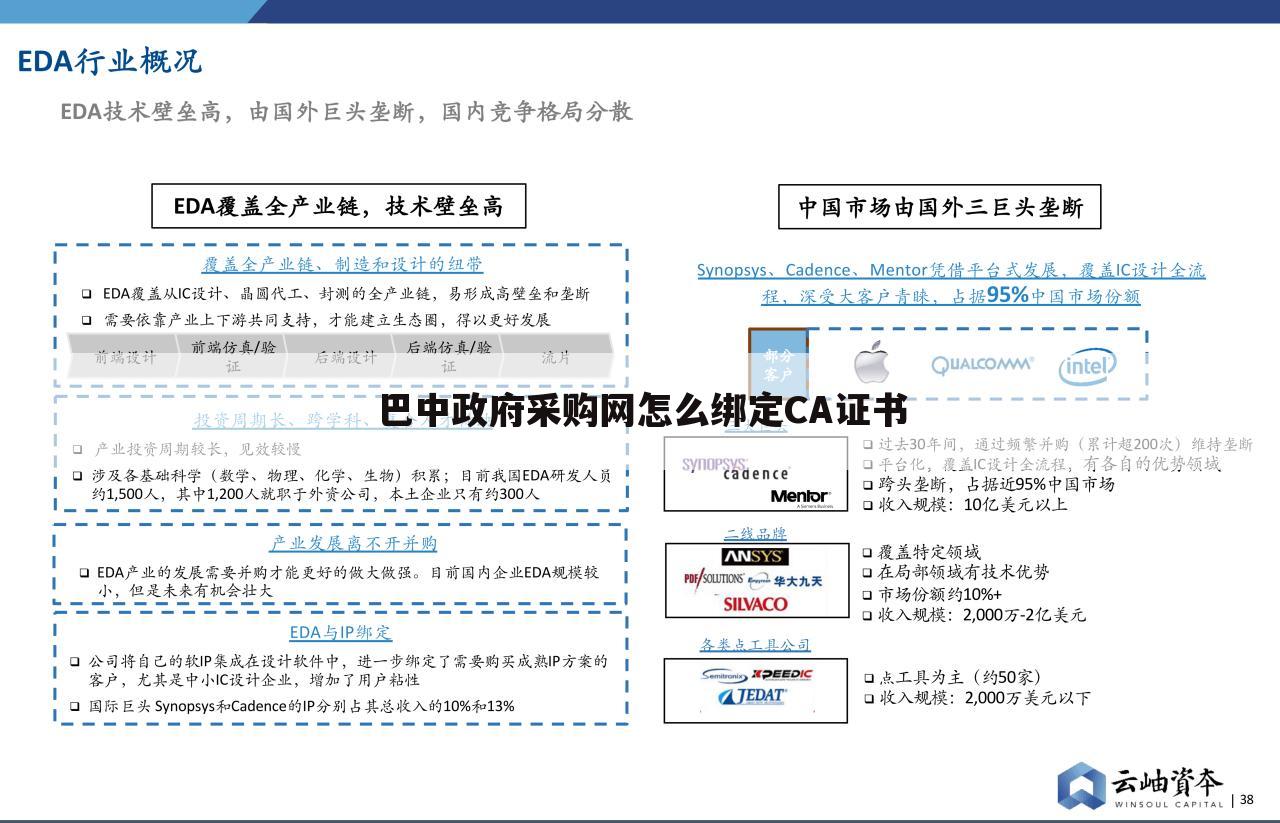Click the 华大九天 logo
Image resolution: width=1280 pixels, height=823 pixels.
point(797,580)
